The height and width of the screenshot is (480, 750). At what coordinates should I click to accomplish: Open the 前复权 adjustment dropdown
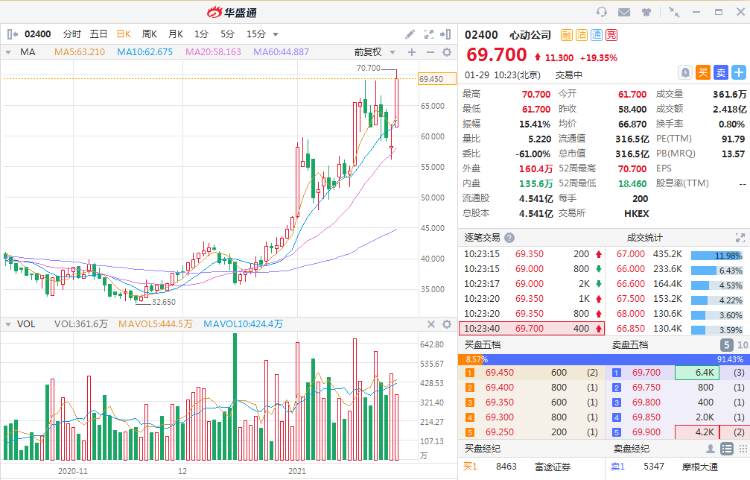point(373,52)
